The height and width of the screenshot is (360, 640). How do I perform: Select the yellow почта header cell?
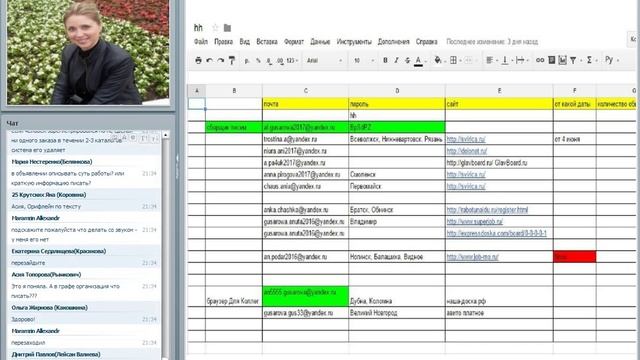[x=305, y=104]
